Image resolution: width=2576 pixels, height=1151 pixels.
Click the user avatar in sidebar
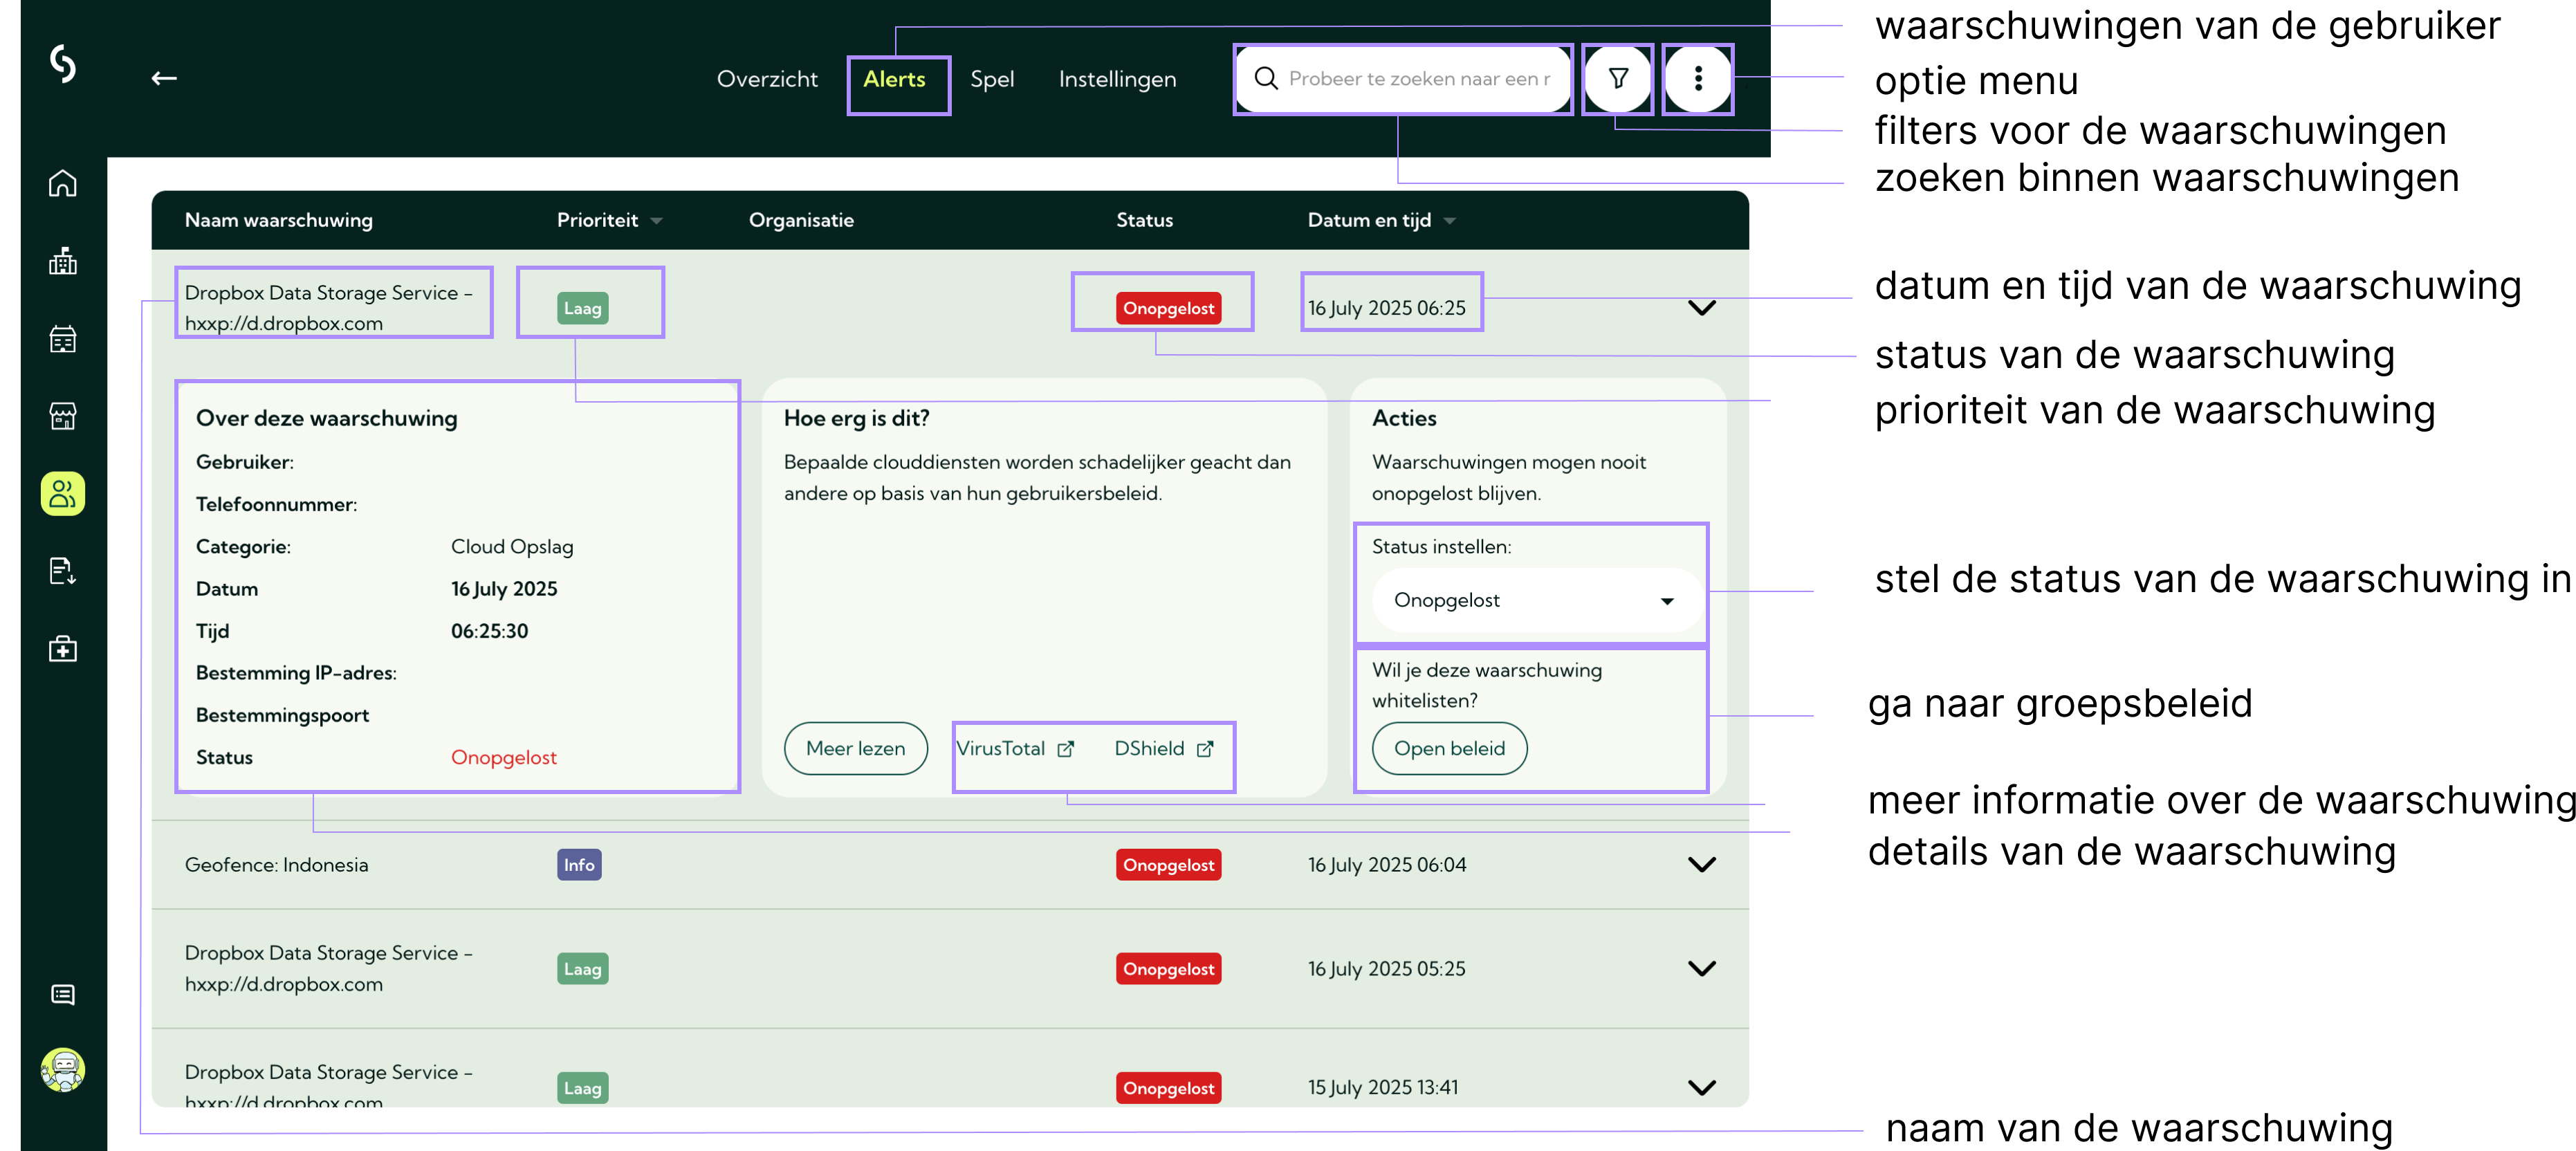(63, 1069)
